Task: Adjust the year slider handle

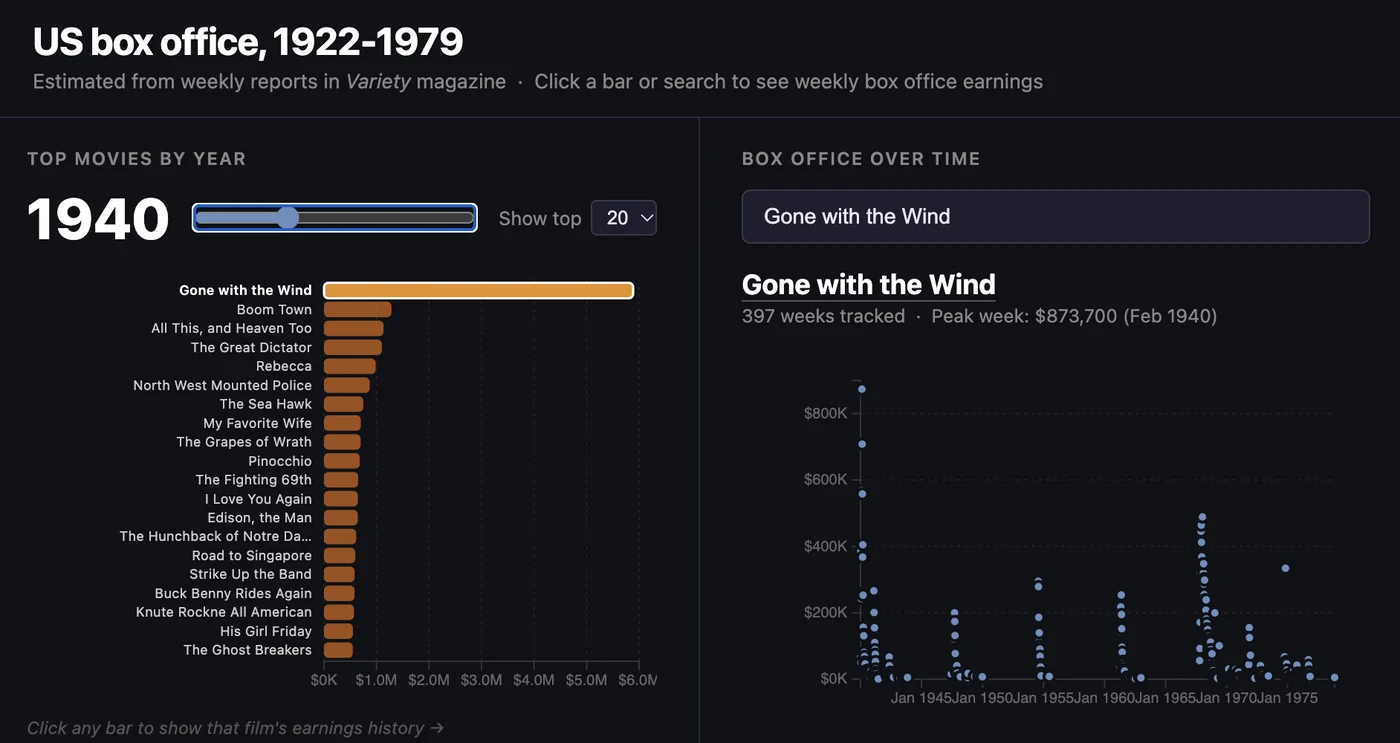Action: pyautogui.click(x=287, y=218)
